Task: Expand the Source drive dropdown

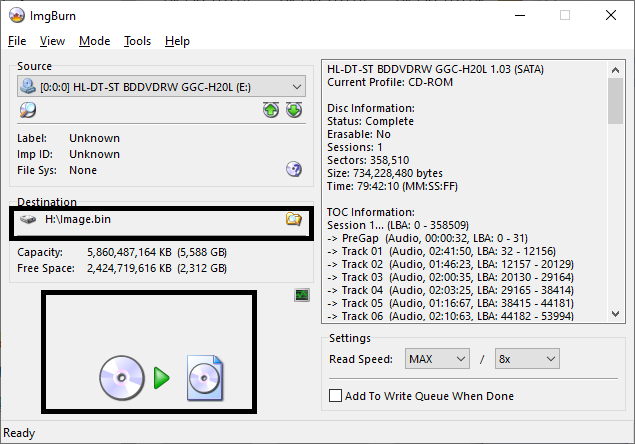Action: coord(161,87)
